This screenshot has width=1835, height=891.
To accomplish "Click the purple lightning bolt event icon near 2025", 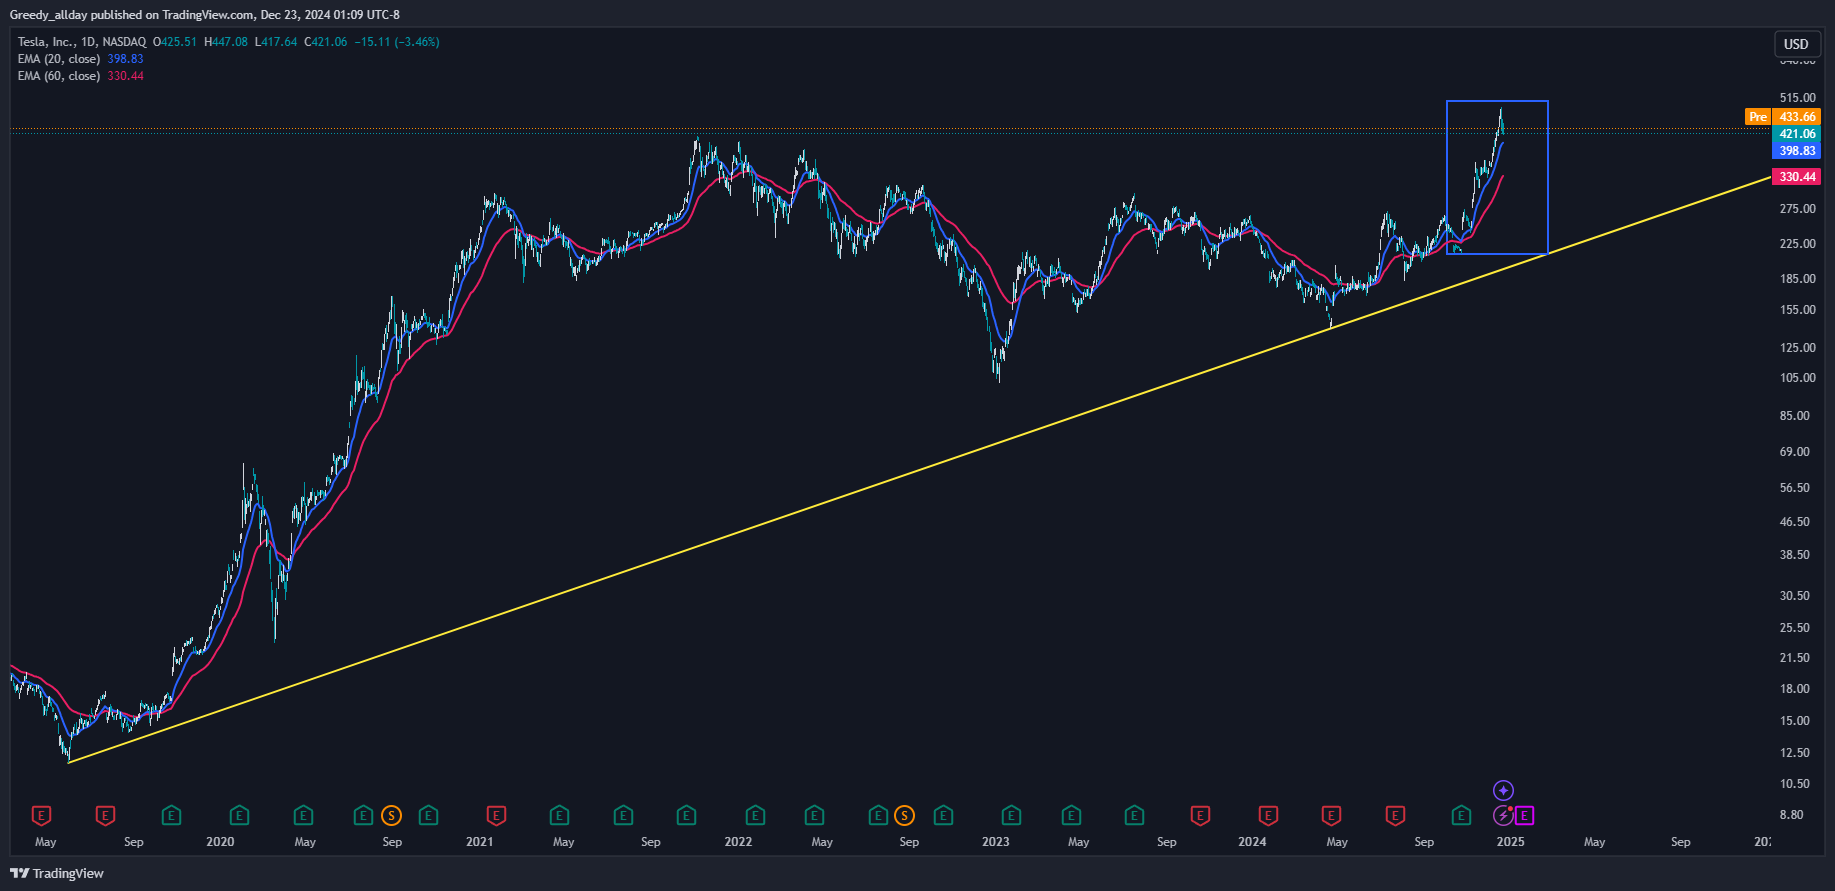I will 1503,816.
